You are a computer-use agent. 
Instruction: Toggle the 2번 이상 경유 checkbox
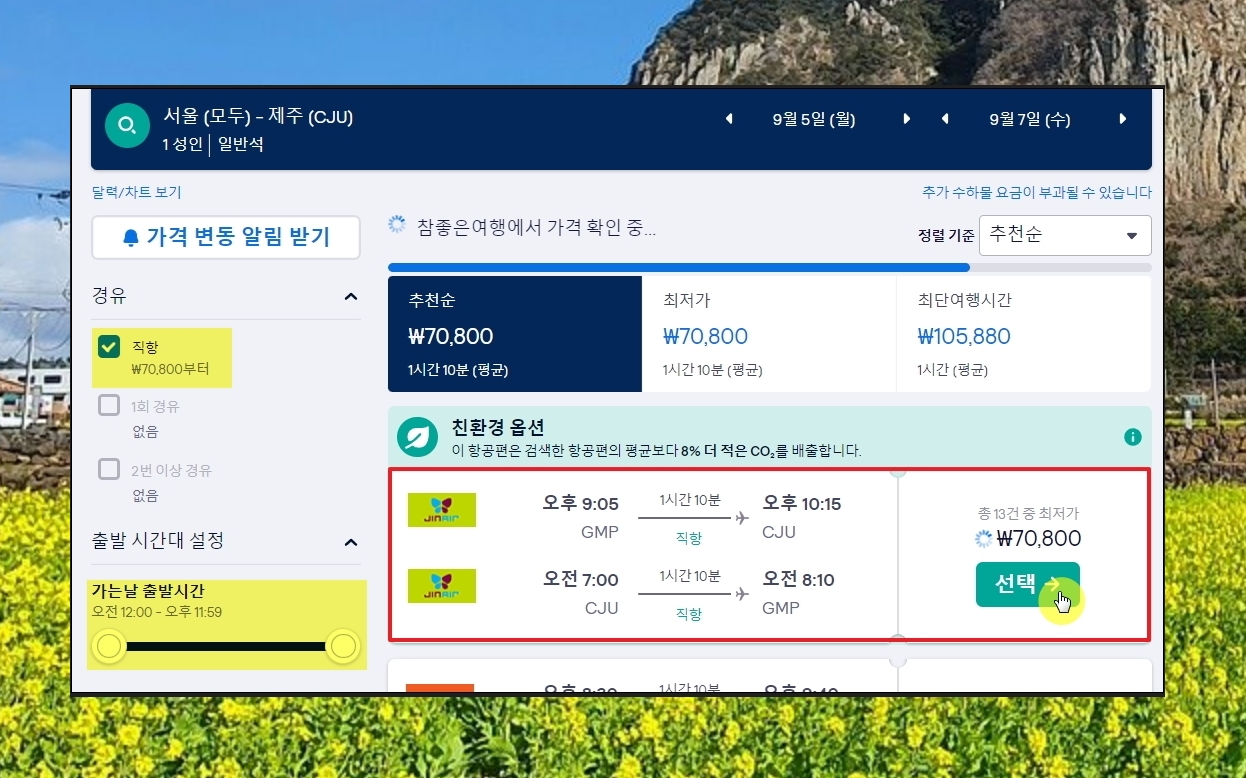point(110,469)
